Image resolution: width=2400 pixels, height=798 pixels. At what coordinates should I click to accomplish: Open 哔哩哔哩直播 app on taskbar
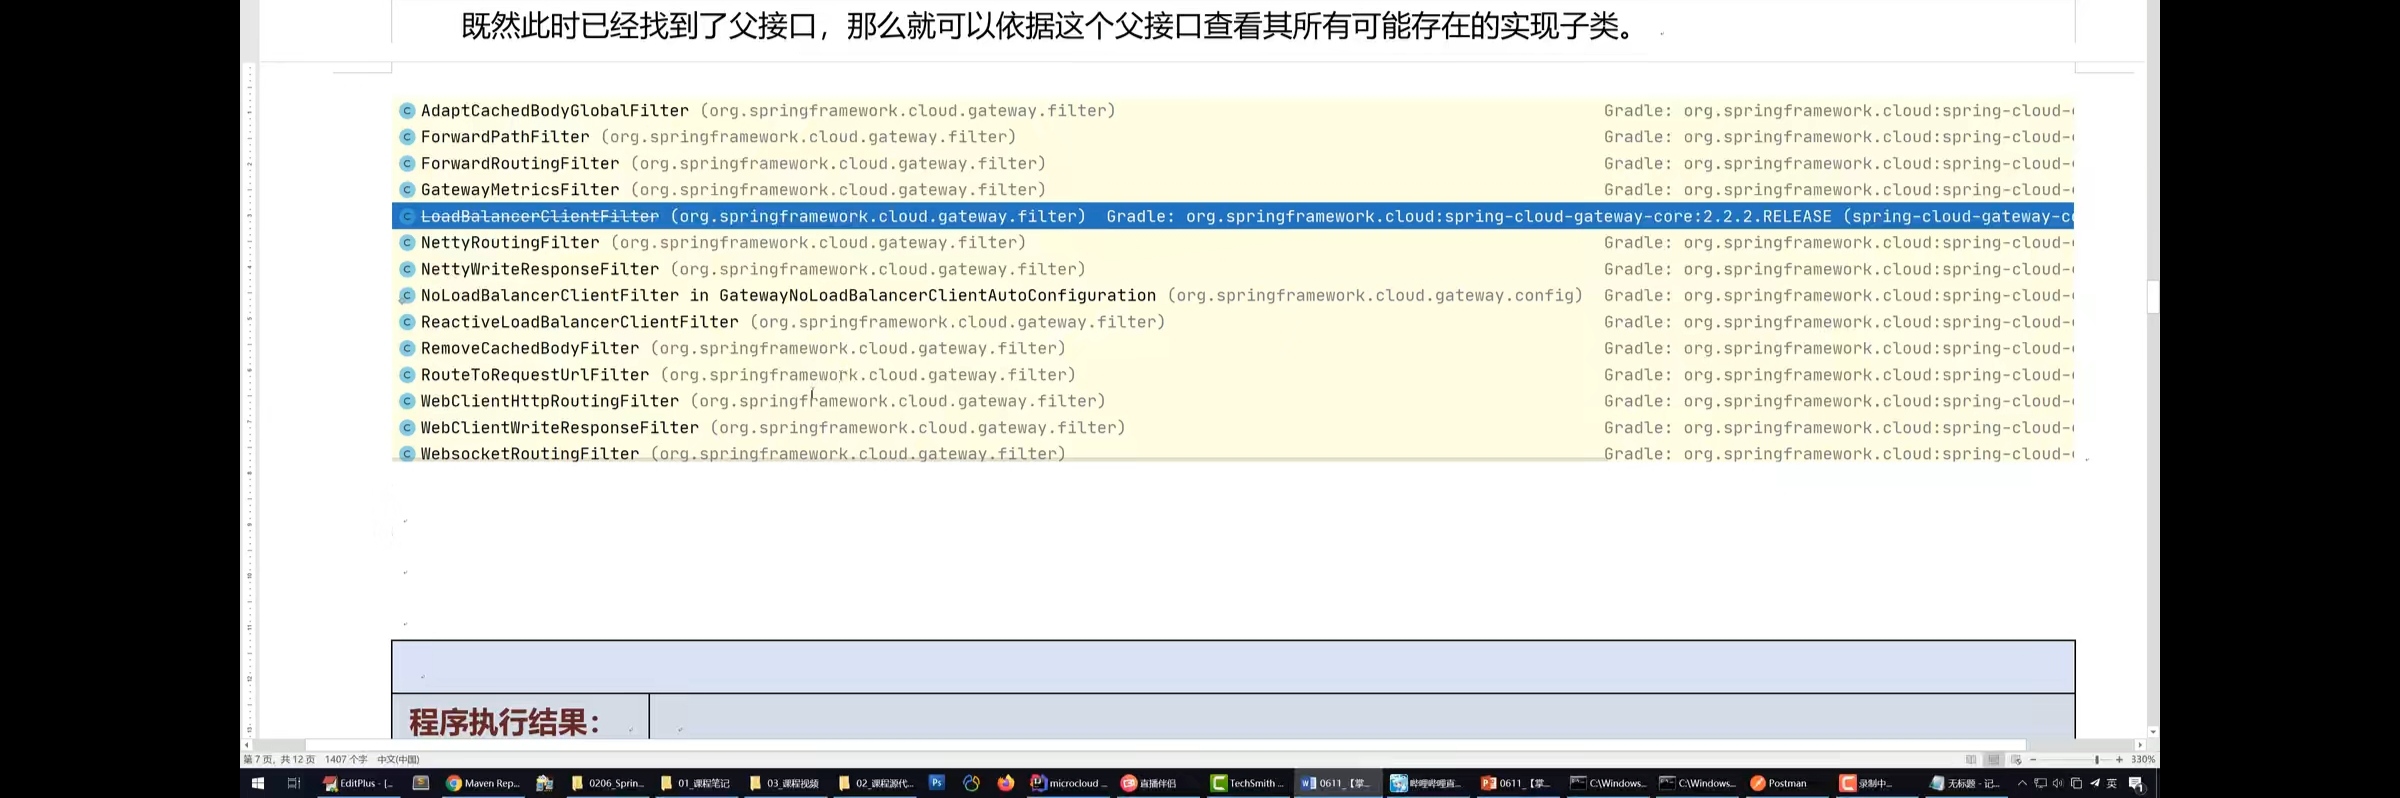coord(1427,783)
